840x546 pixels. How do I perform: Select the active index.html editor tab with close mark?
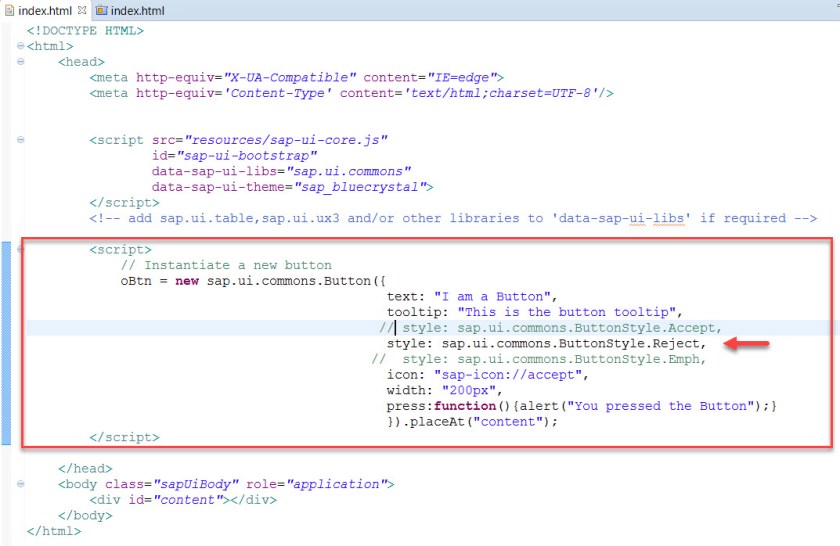(45, 10)
